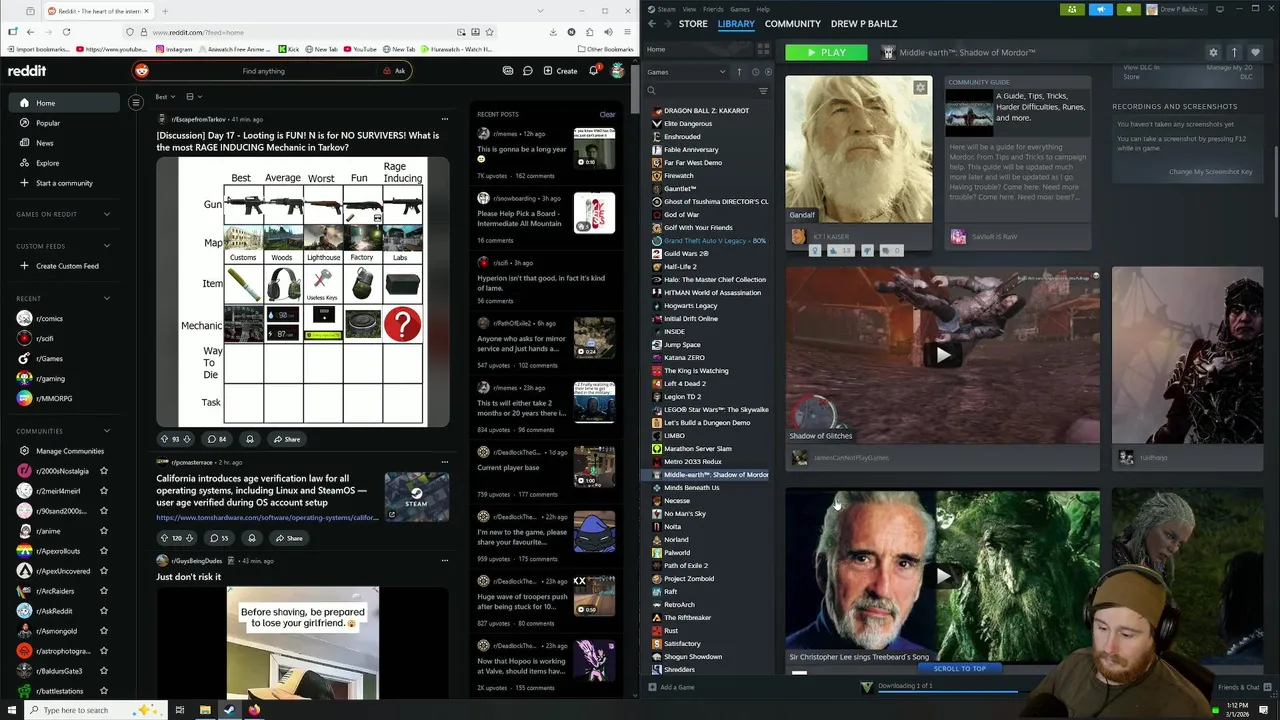Open the View menu in Steam

pos(689,9)
